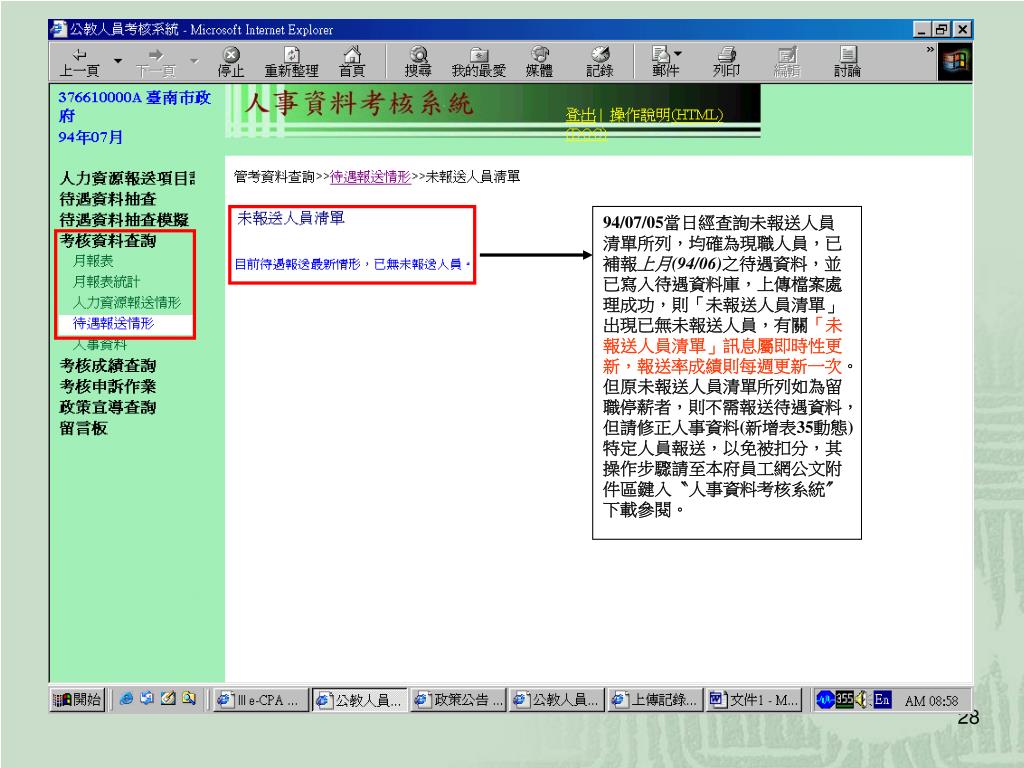This screenshot has width=1024, height=768.
Task: Open 待遇資料抽查模擬 sidebar menu item
Action: pyautogui.click(x=124, y=220)
